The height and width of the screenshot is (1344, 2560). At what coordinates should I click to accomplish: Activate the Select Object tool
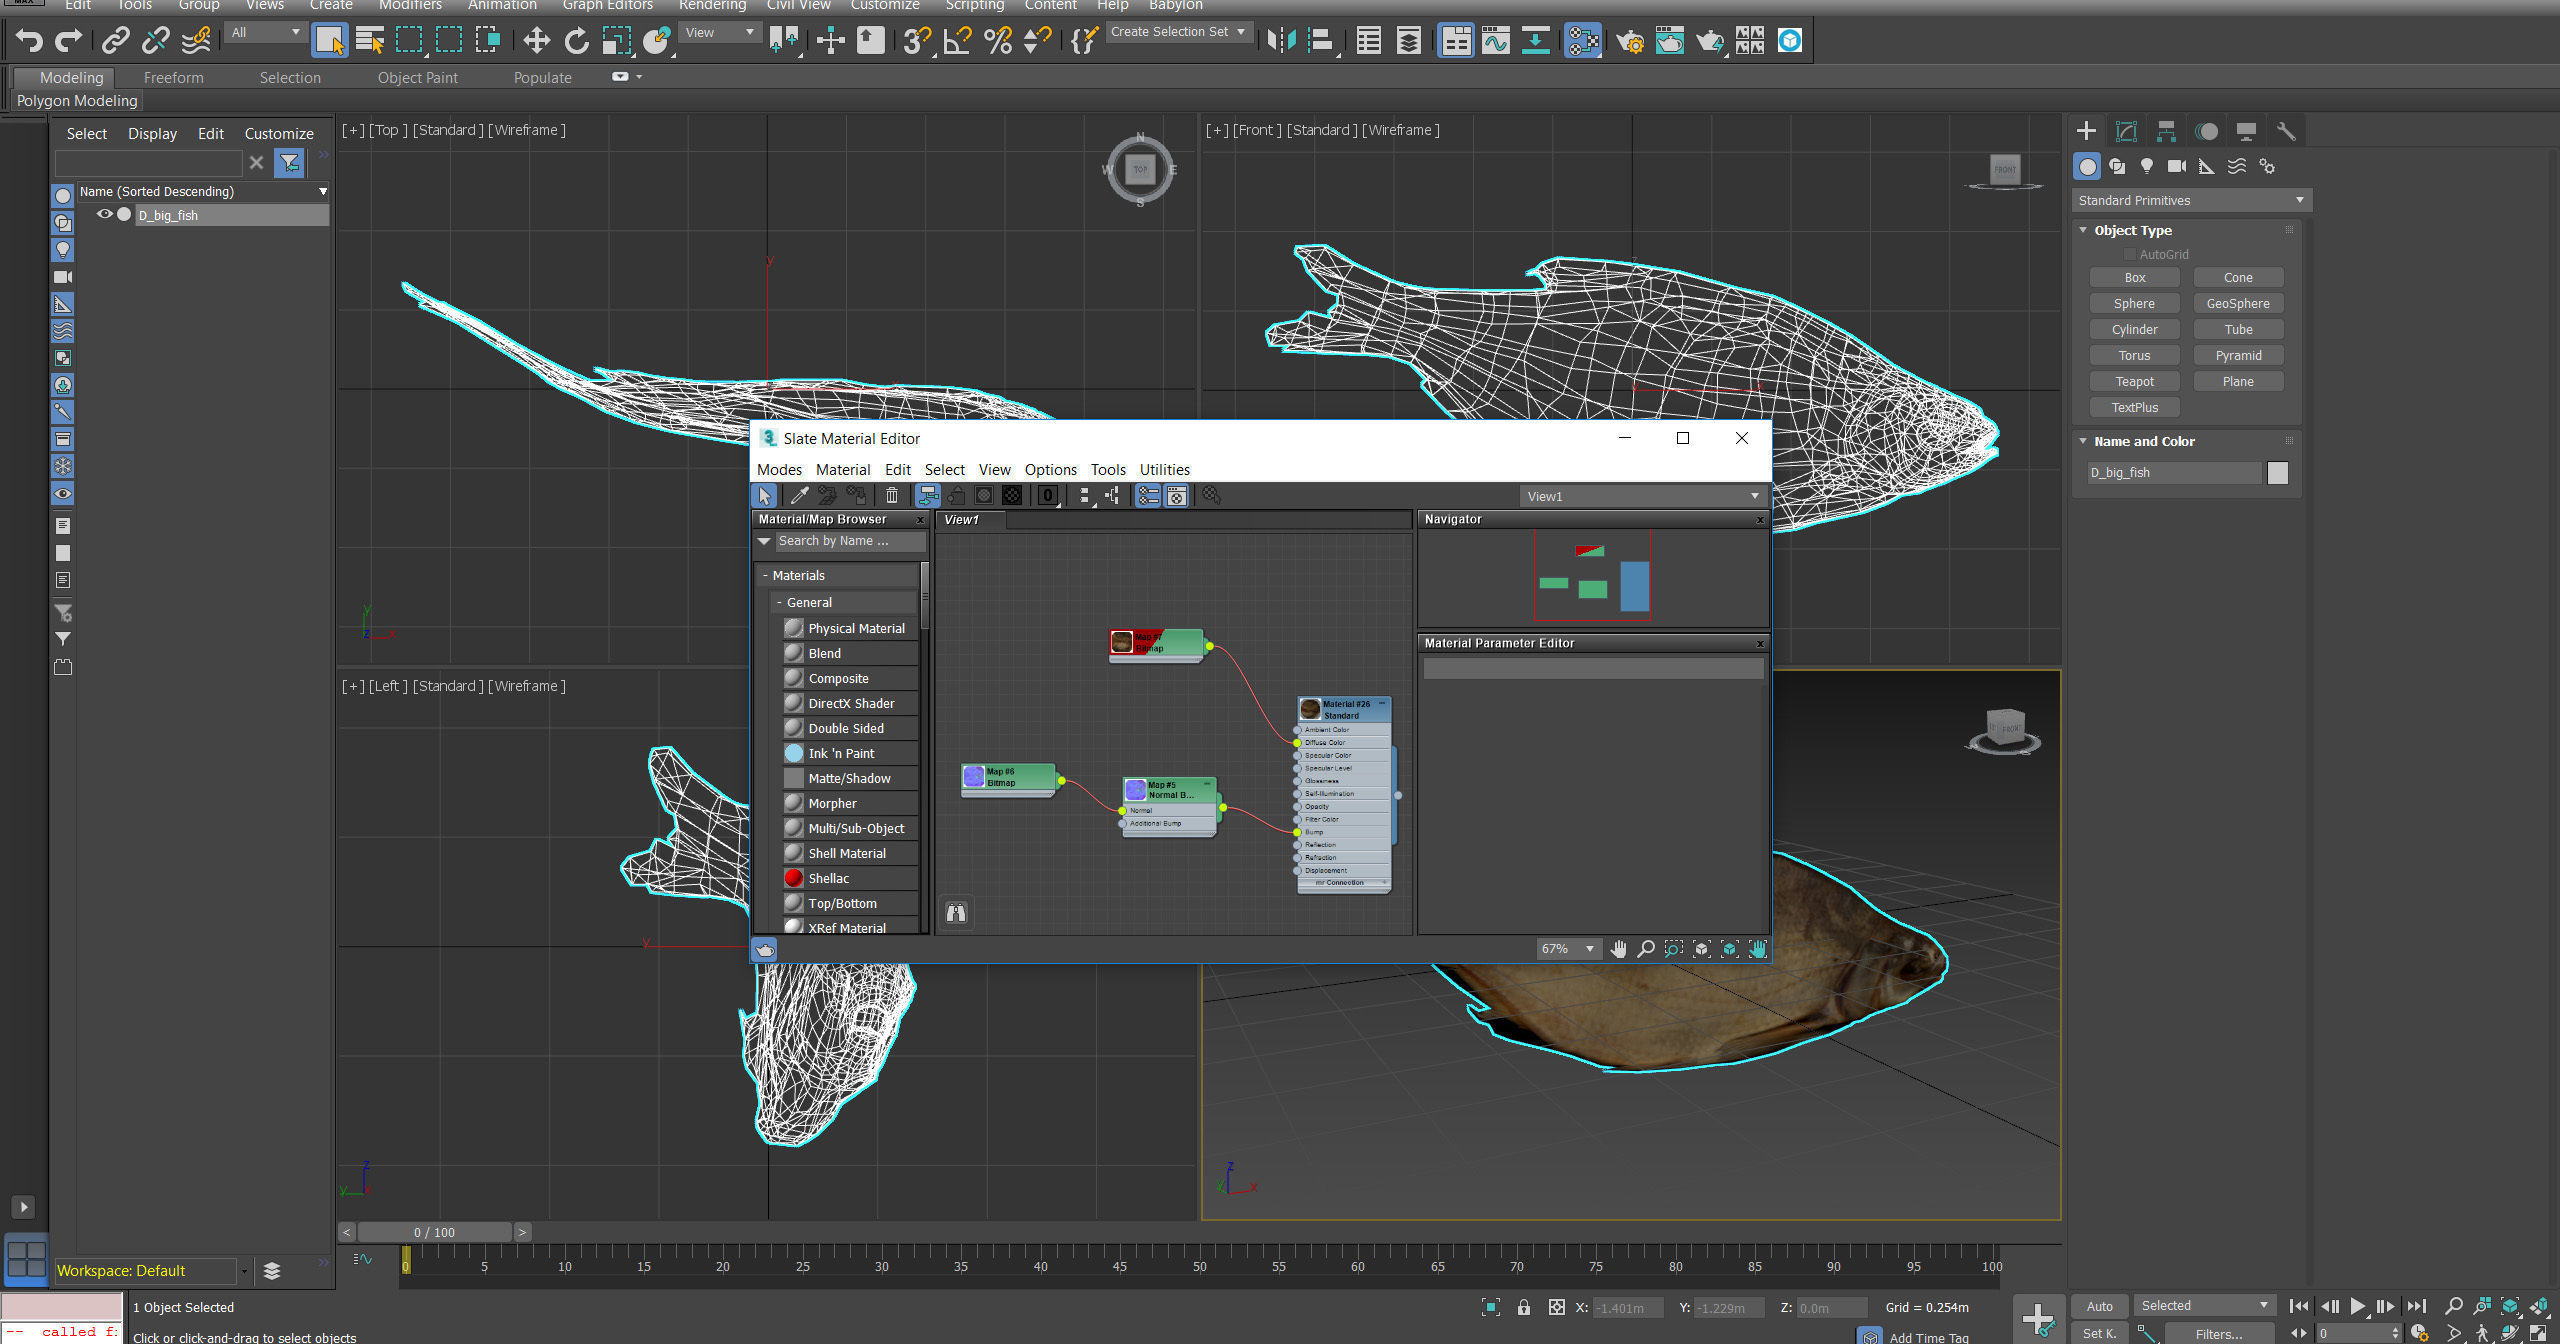(x=329, y=41)
